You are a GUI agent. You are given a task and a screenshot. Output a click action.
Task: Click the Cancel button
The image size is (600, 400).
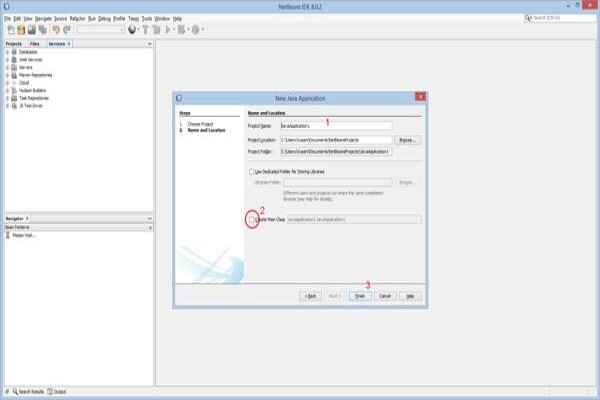[385, 296]
